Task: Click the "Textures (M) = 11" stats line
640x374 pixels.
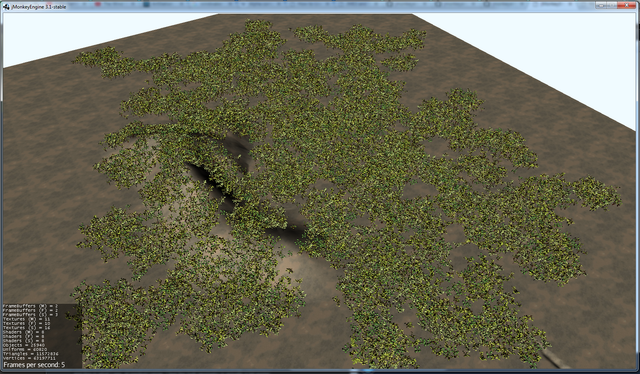Action: pyautogui.click(x=27, y=319)
